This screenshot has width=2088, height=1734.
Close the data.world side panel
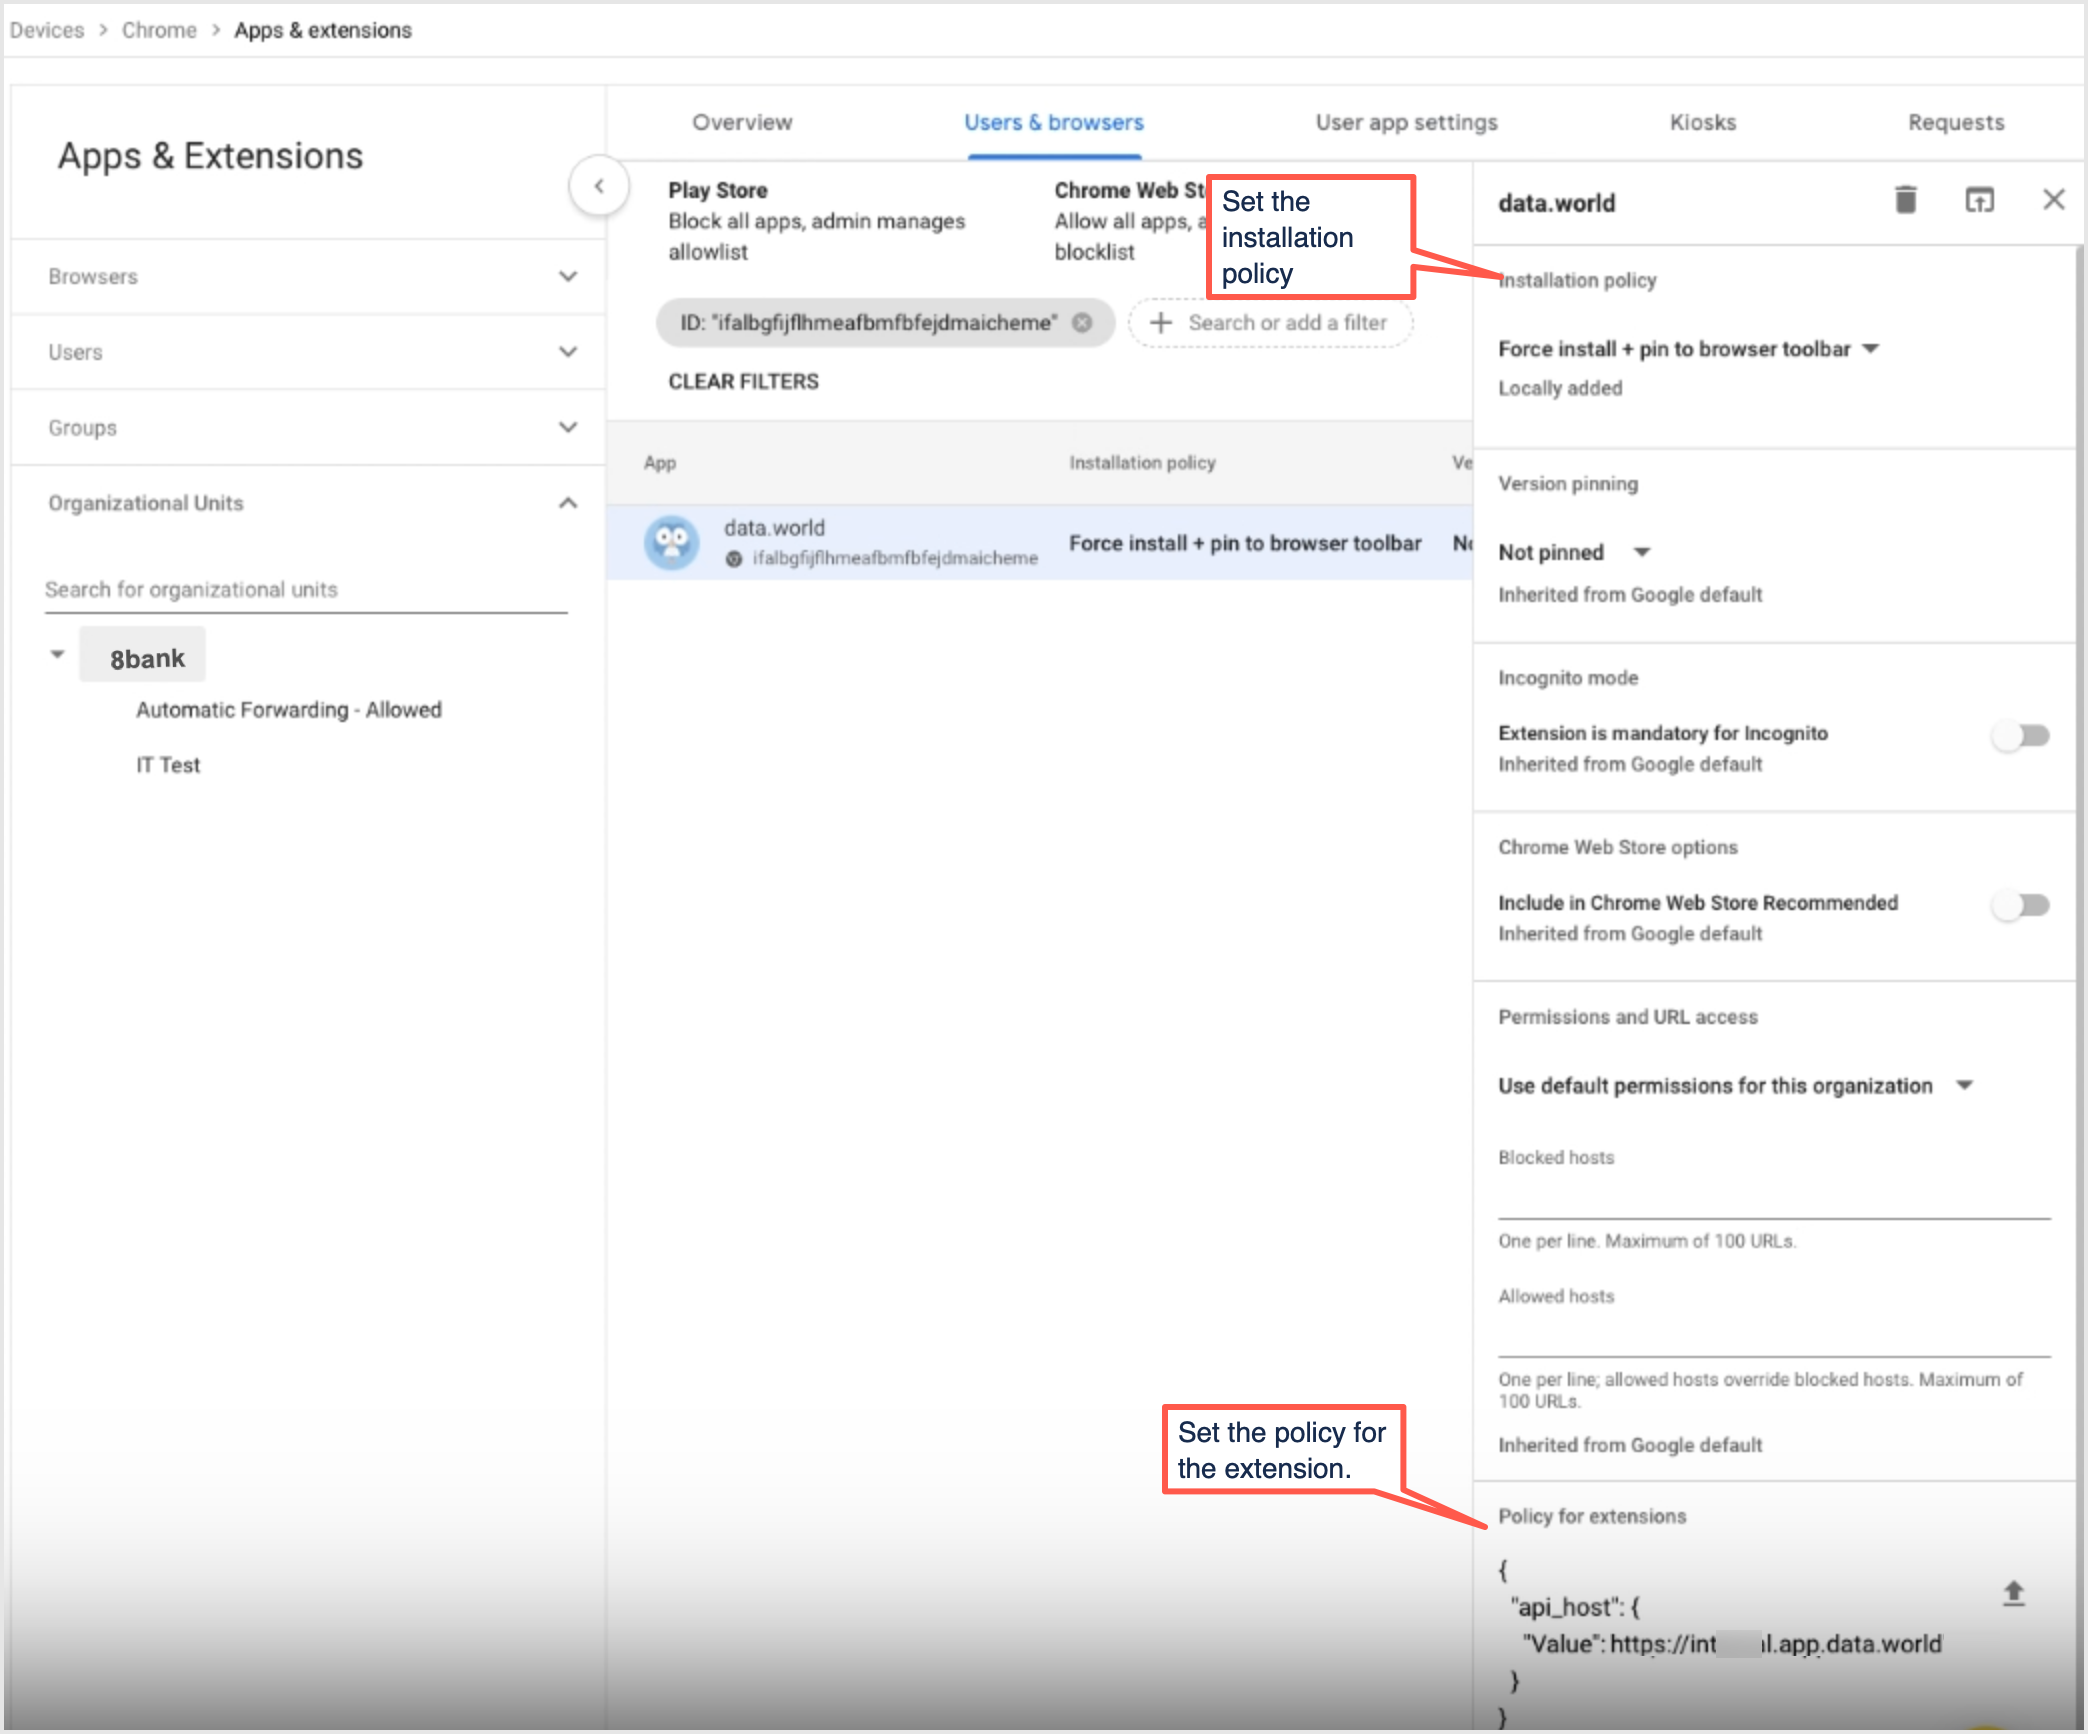point(2054,200)
